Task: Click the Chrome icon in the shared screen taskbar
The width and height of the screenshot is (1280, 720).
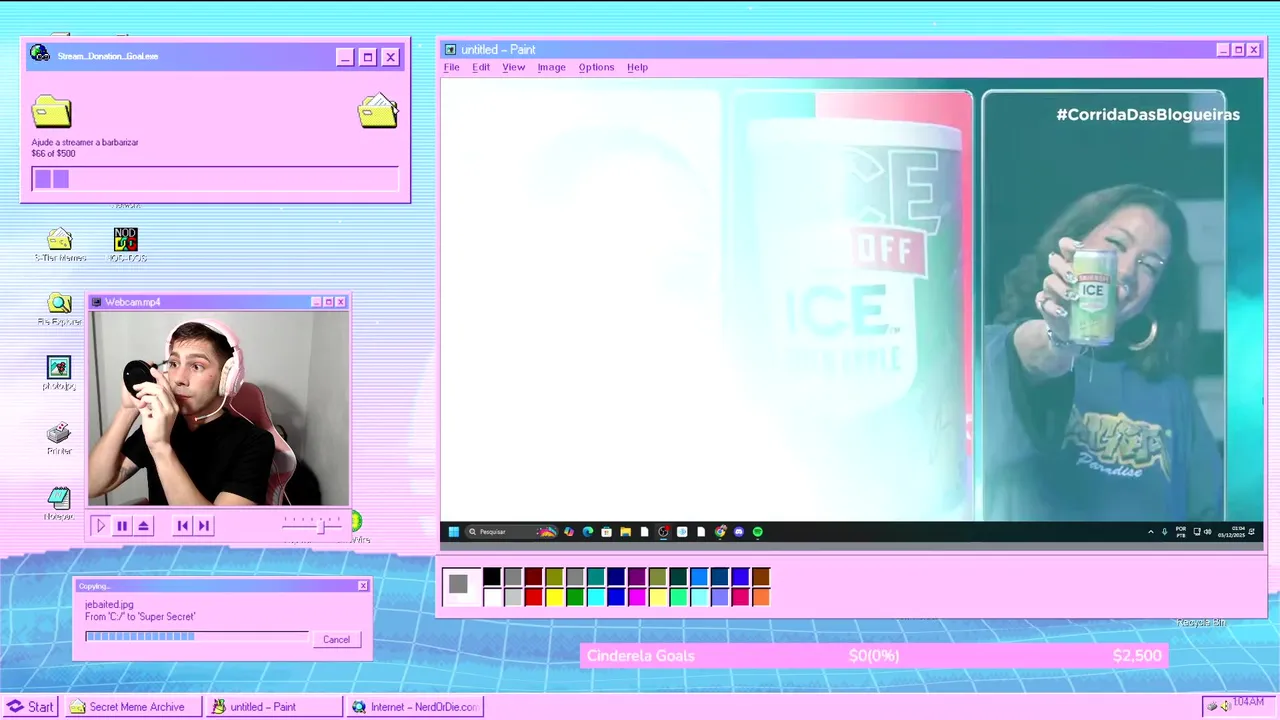Action: click(720, 532)
